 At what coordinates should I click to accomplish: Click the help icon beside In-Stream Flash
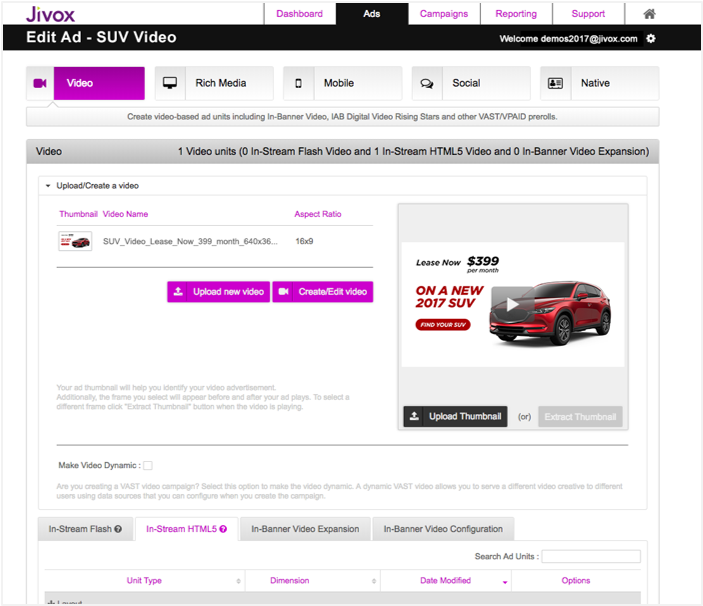coord(118,529)
